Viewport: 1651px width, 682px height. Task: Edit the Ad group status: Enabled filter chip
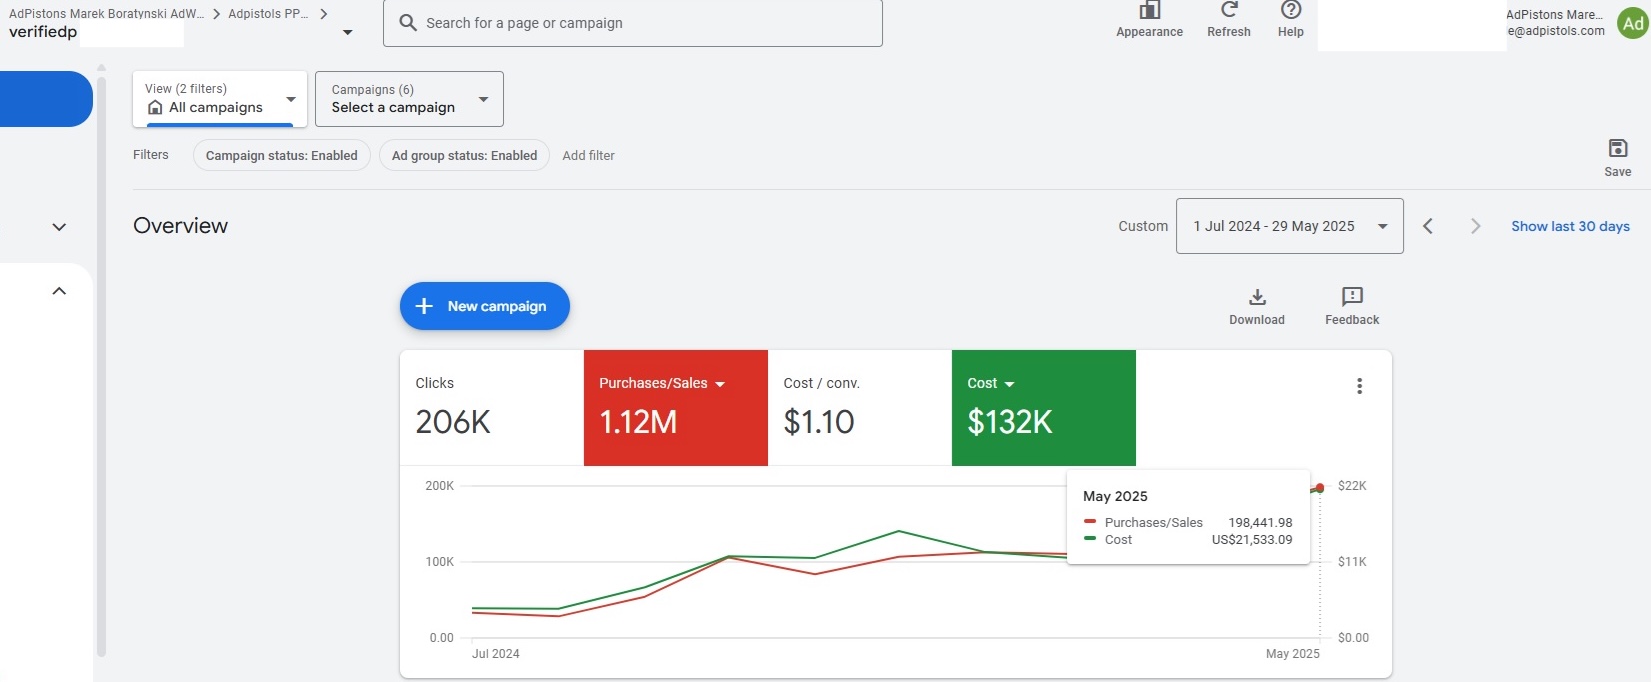(464, 155)
